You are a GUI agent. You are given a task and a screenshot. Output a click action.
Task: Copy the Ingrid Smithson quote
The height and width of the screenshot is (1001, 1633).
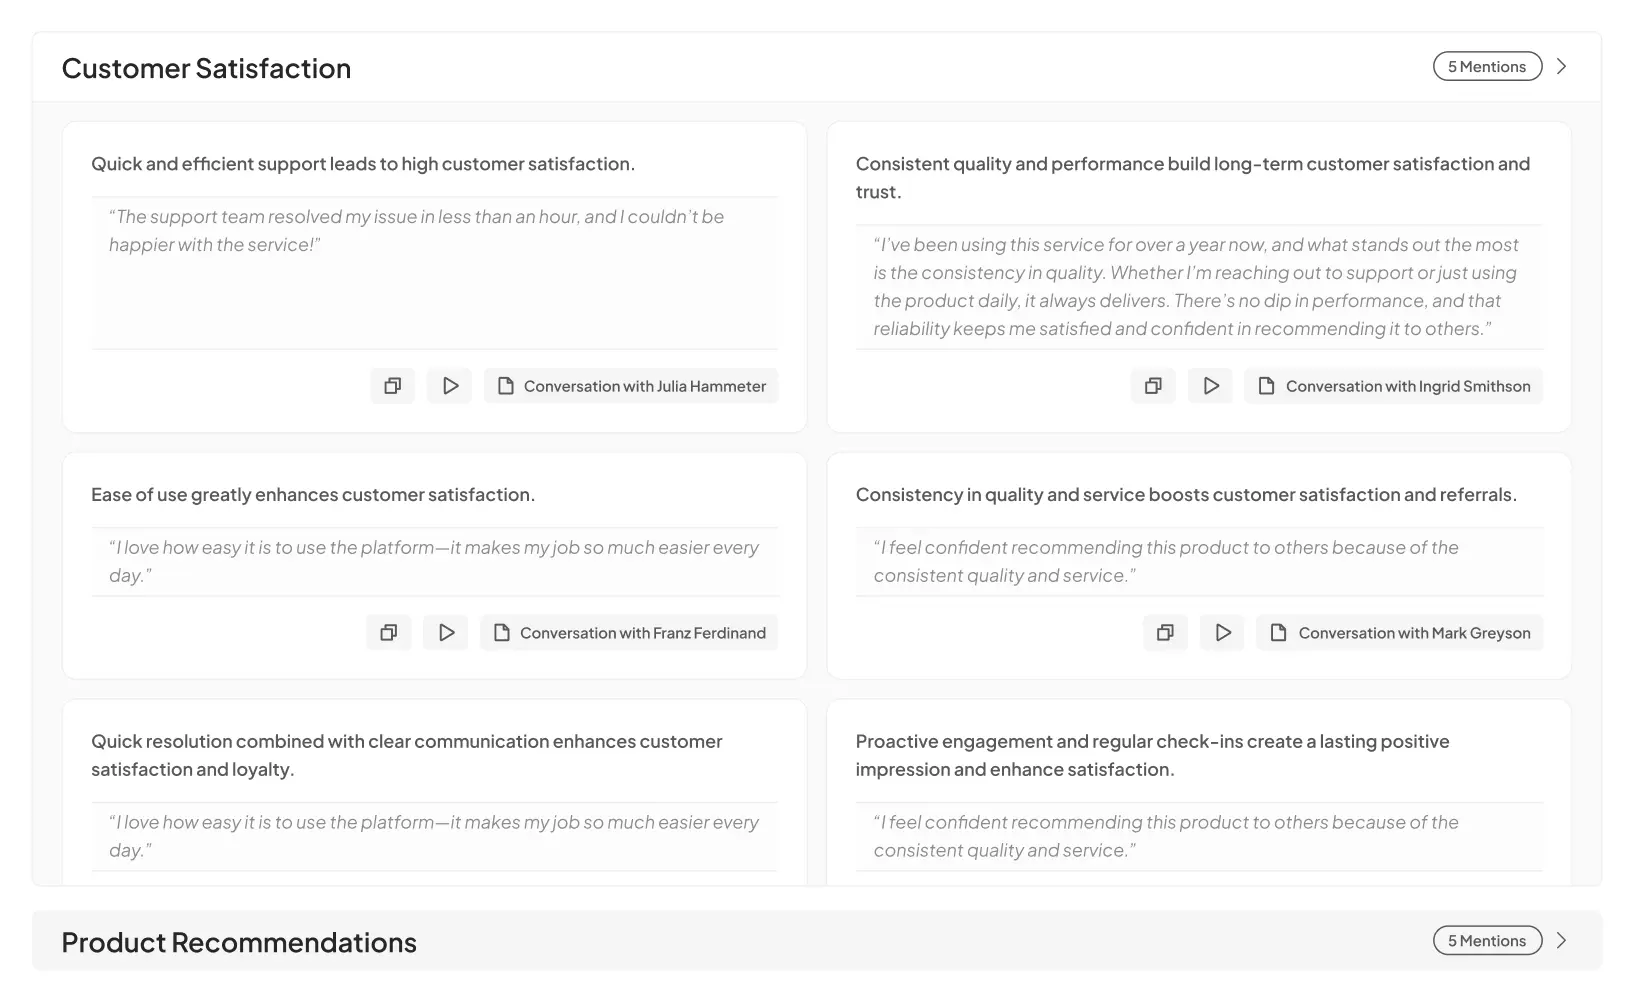[1153, 386]
